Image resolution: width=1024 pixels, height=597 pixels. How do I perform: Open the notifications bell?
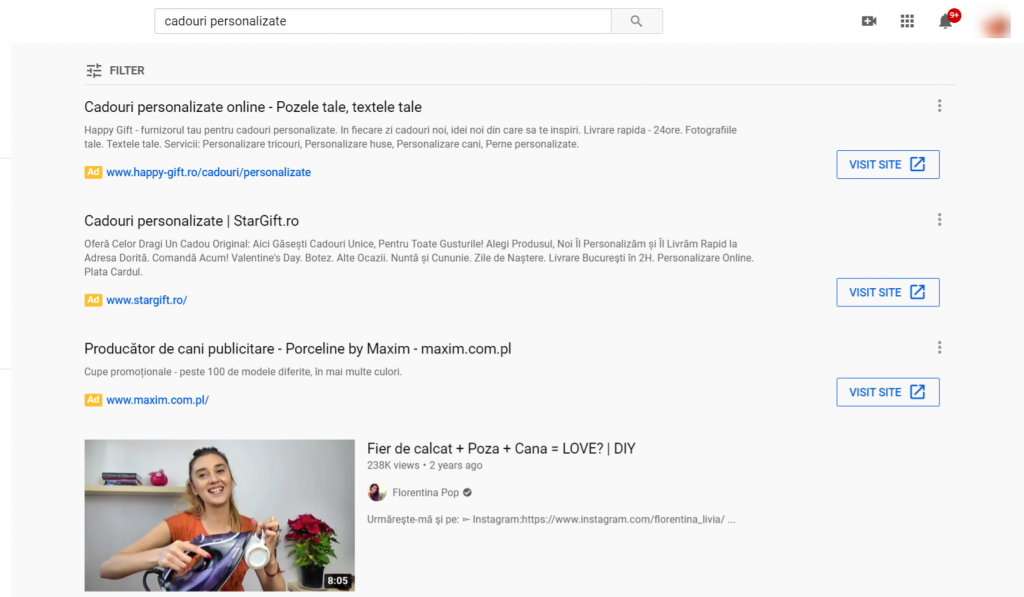pyautogui.click(x=945, y=21)
